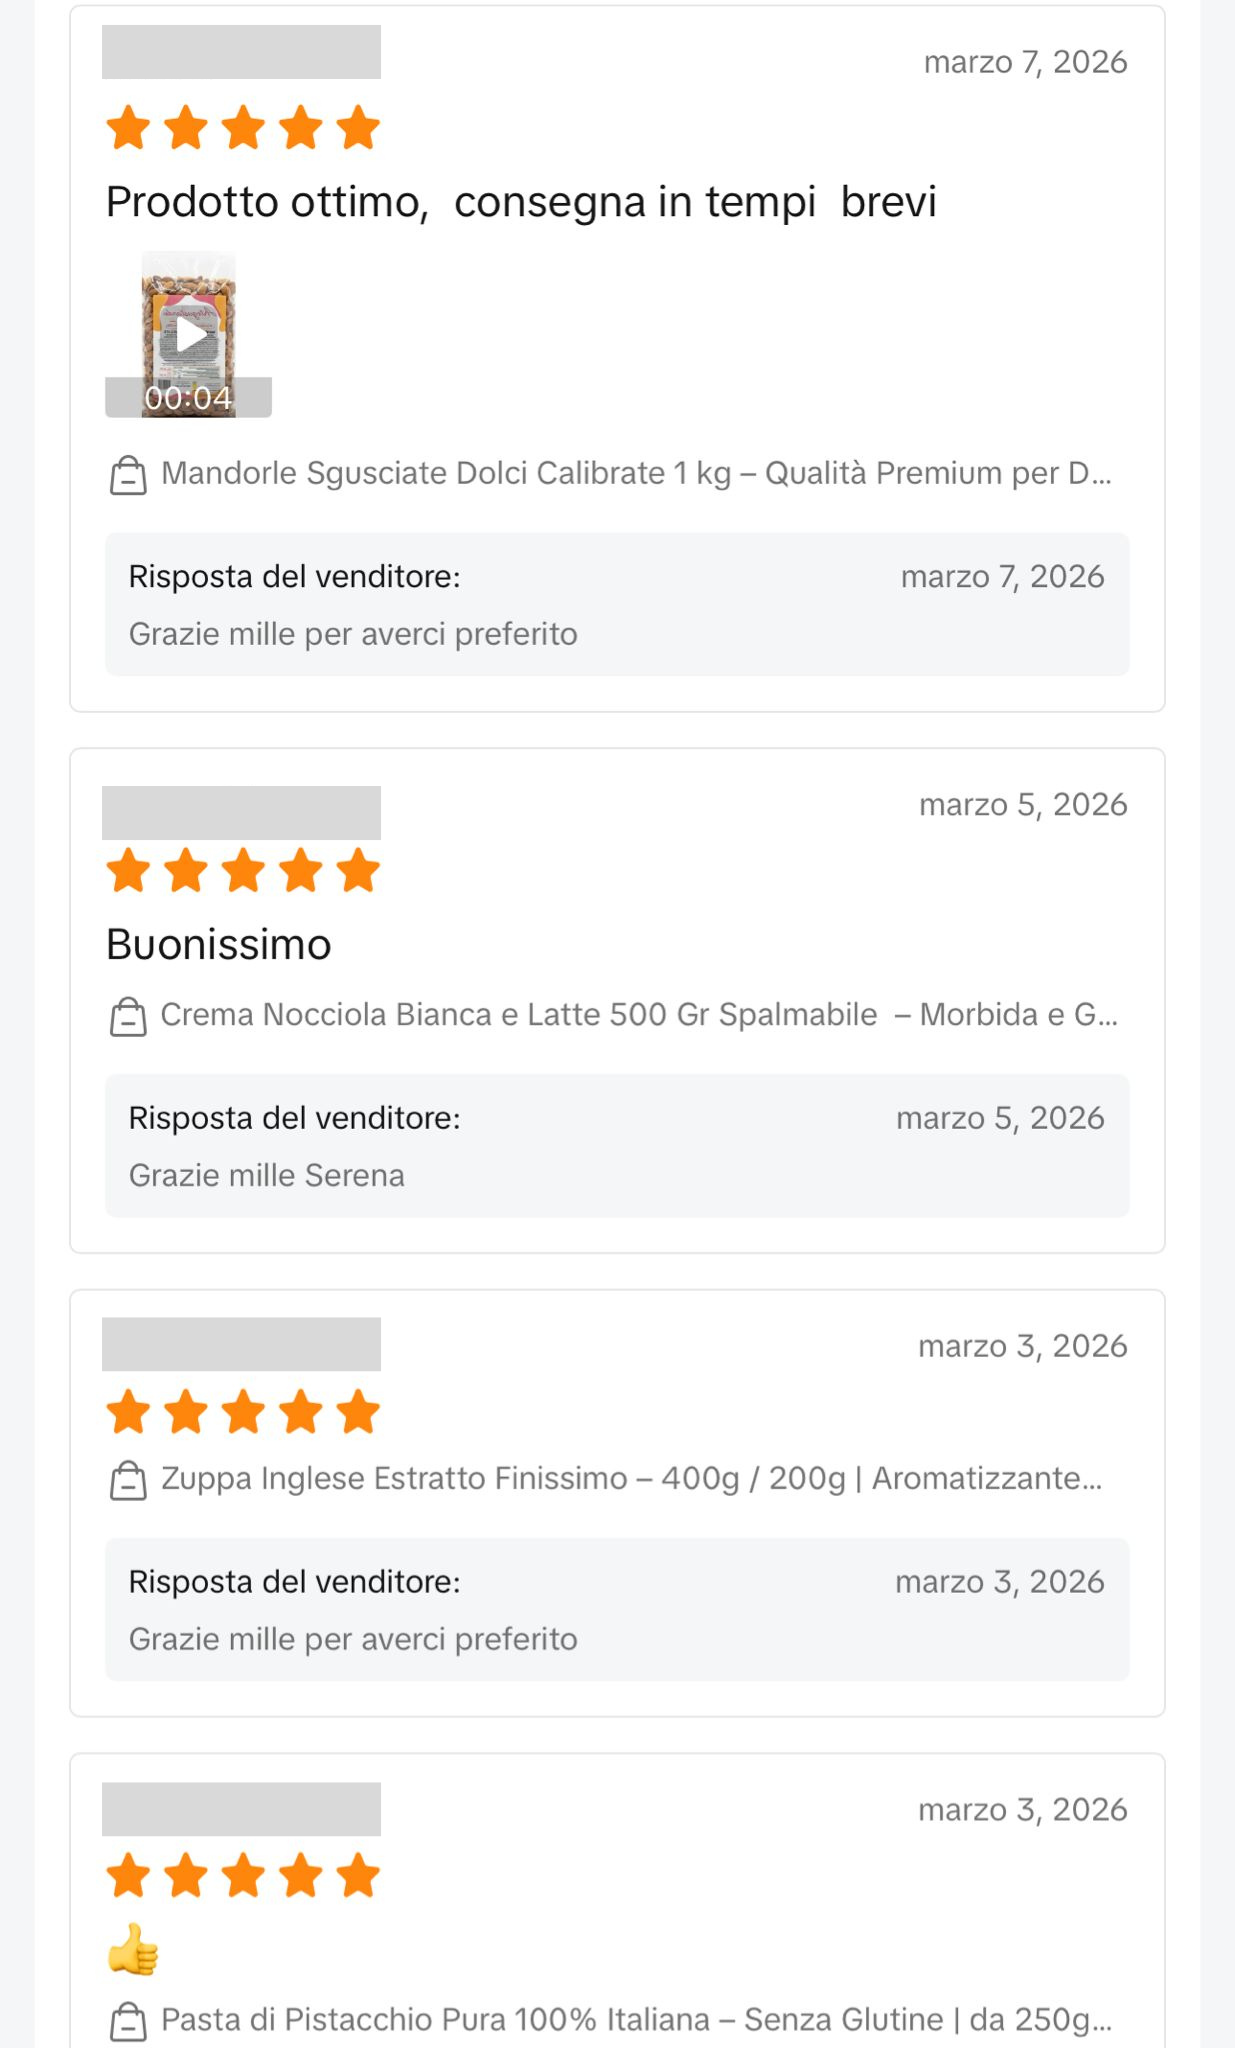Screen dimensions: 1235x2048
Task: Click shopping bag icon beside Pasta di Pistacchio
Action: click(128, 2021)
